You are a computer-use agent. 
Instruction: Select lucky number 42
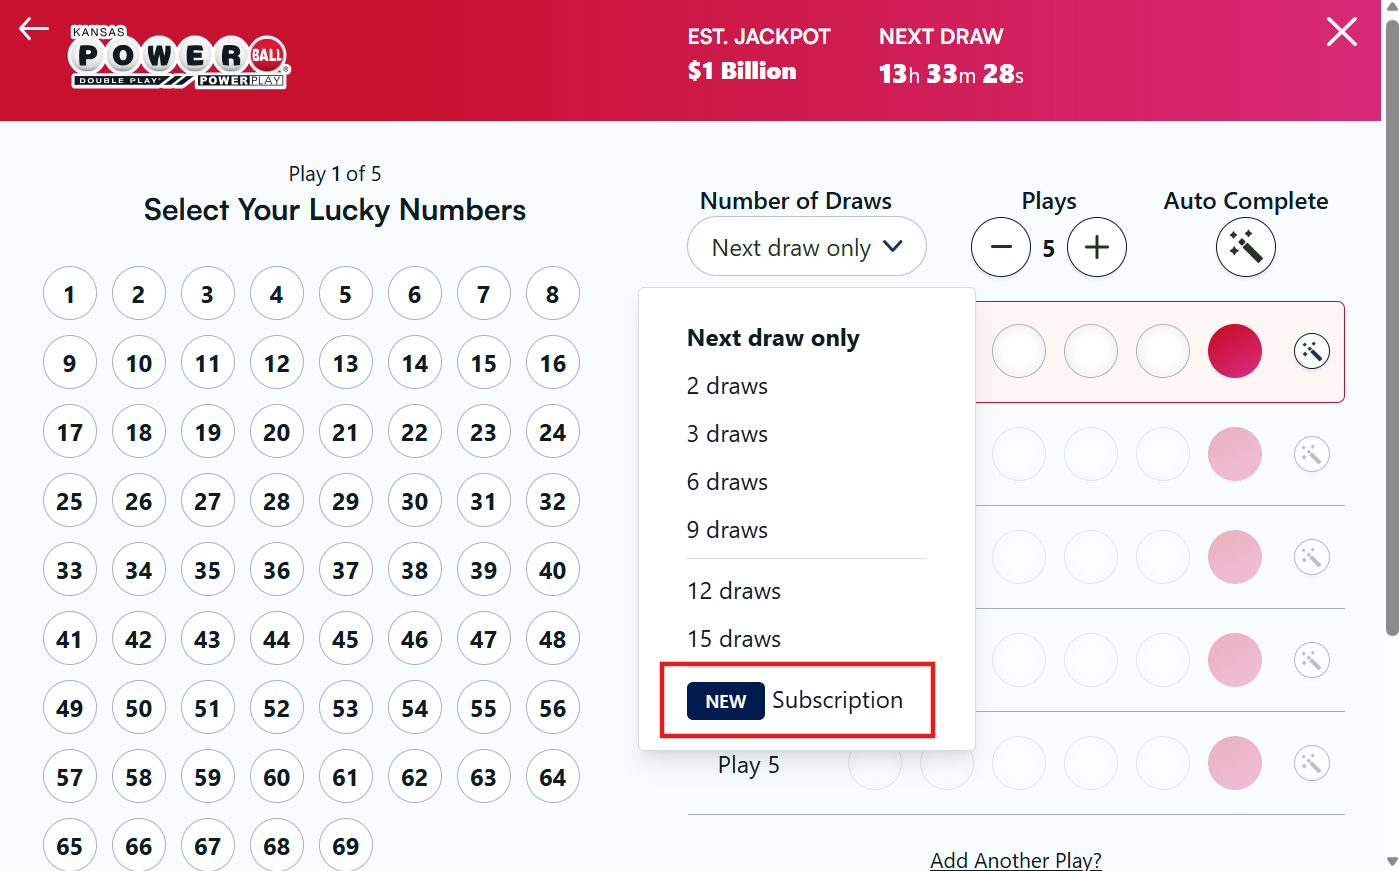pos(139,639)
